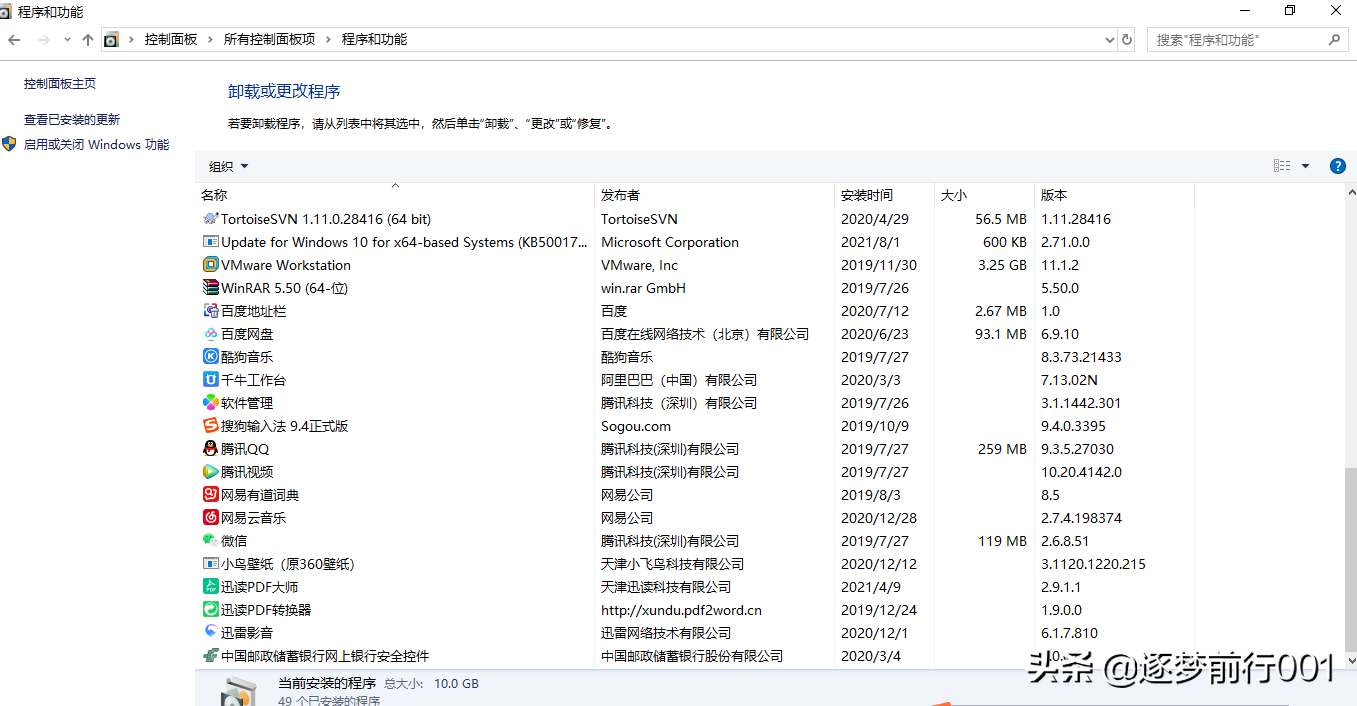Screen dimensions: 1357x706
Task: Open 启用或关闭 Windows 功能 link
Action: tap(97, 144)
